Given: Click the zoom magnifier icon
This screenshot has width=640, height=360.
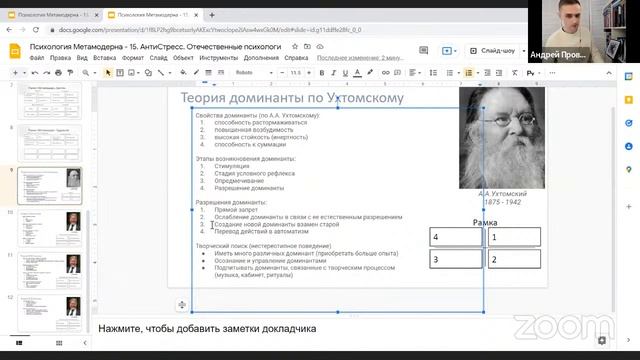Looking at the screenshot, I should [x=85, y=73].
